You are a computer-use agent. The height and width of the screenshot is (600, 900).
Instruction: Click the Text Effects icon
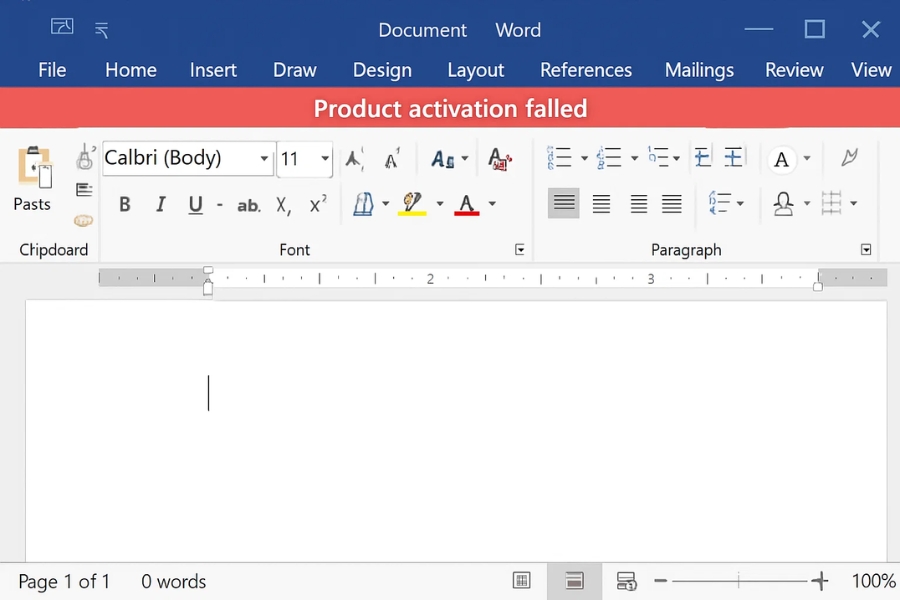tap(363, 204)
